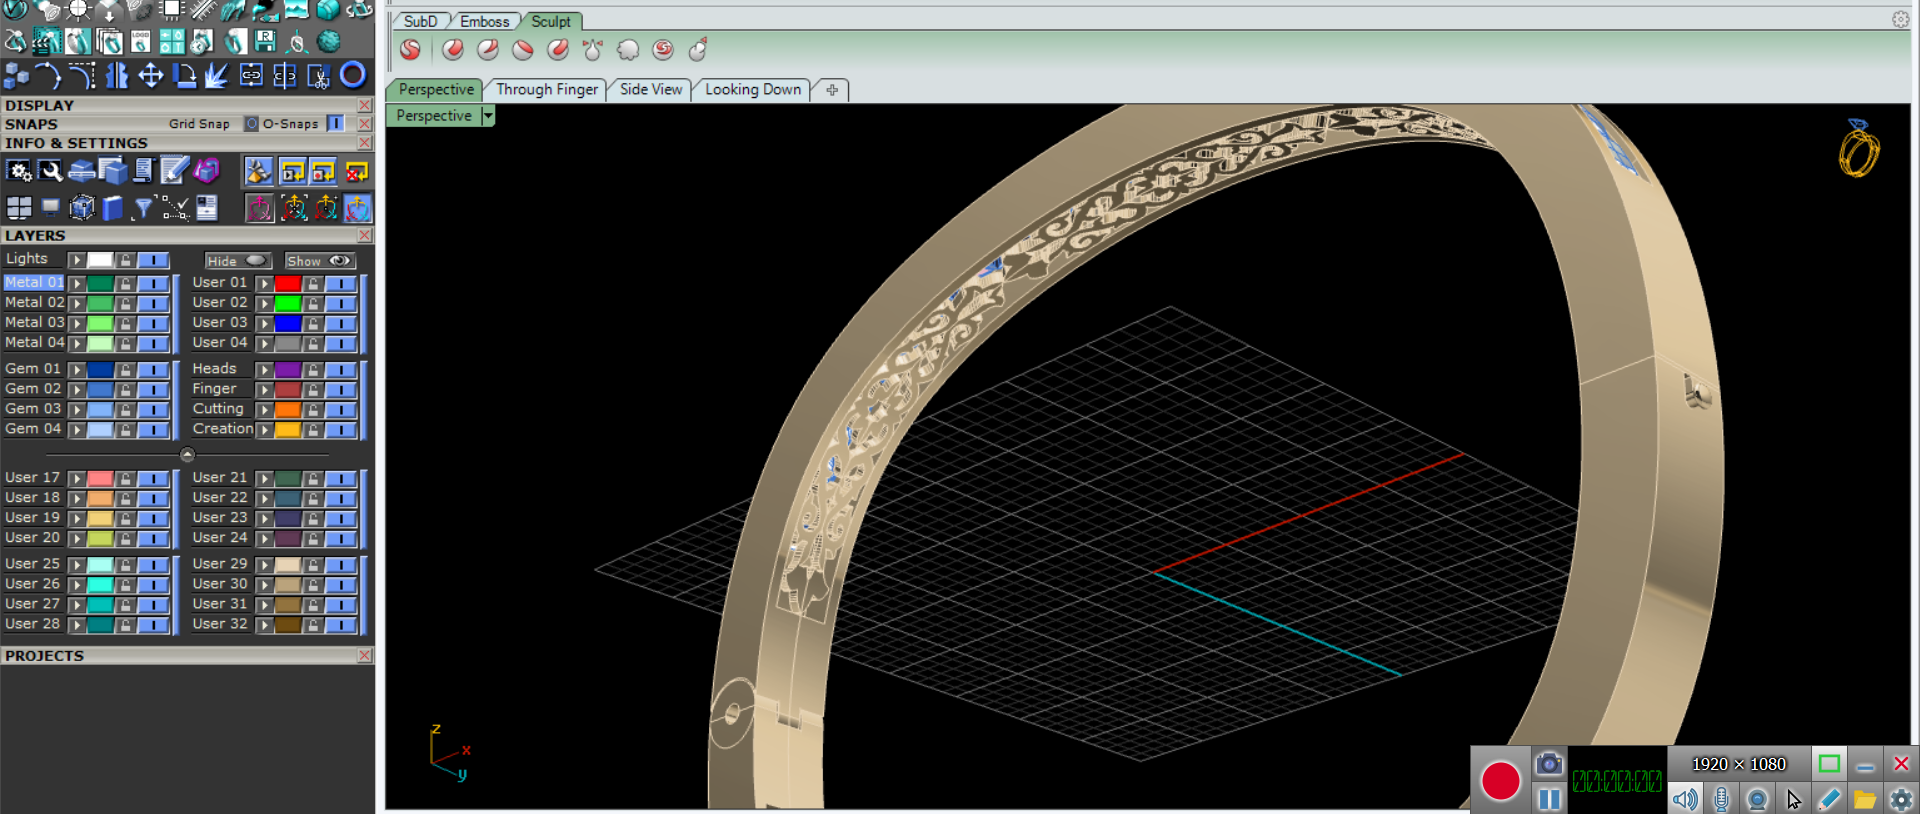Toggle visibility of the Metal 02 layer

pyautogui.click(x=153, y=303)
